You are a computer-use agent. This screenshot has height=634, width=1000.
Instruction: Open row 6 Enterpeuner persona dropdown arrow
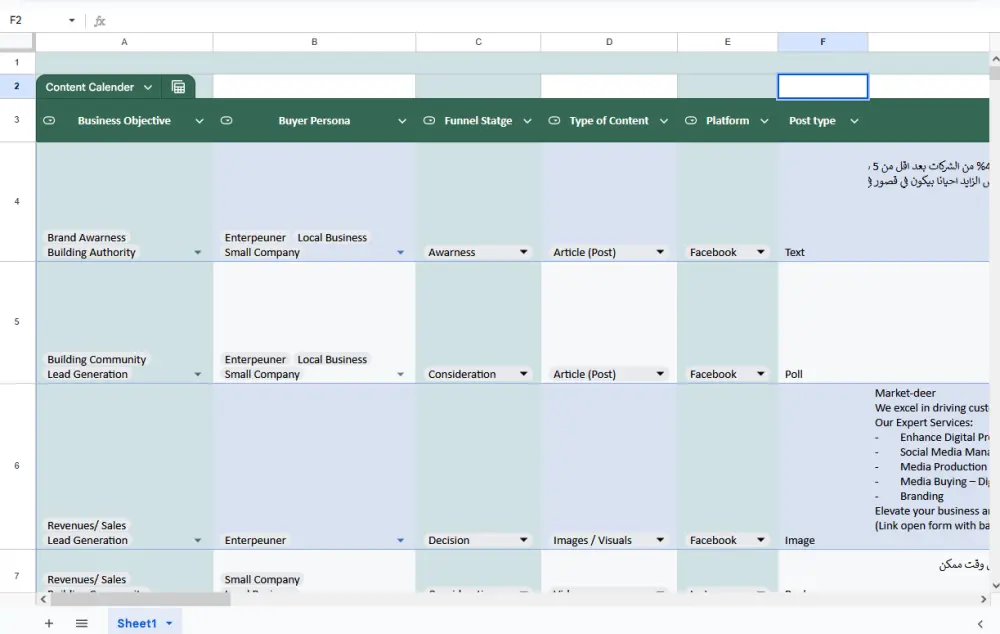tap(401, 540)
